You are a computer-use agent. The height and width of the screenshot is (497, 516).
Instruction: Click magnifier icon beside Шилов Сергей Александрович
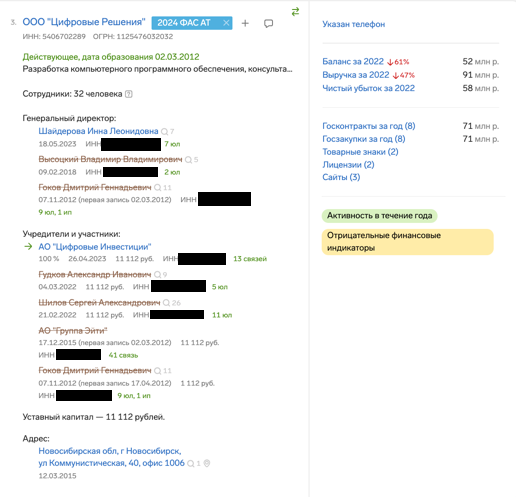(166, 303)
